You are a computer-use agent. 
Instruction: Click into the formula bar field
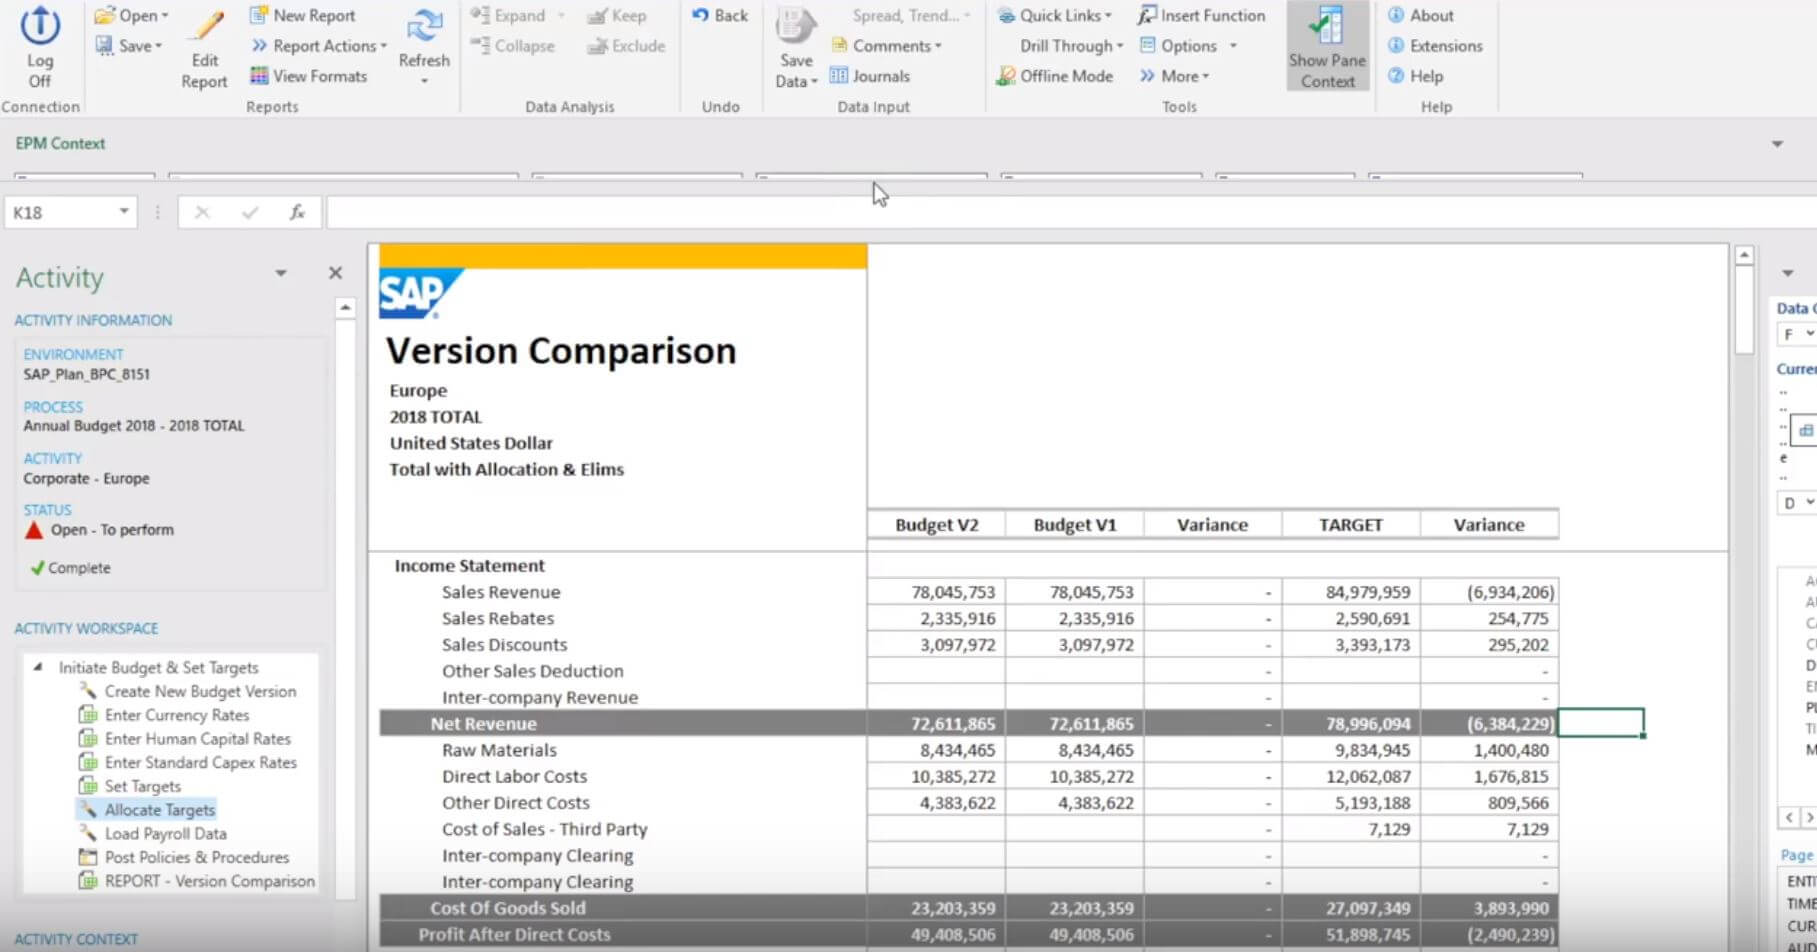pos(1070,212)
